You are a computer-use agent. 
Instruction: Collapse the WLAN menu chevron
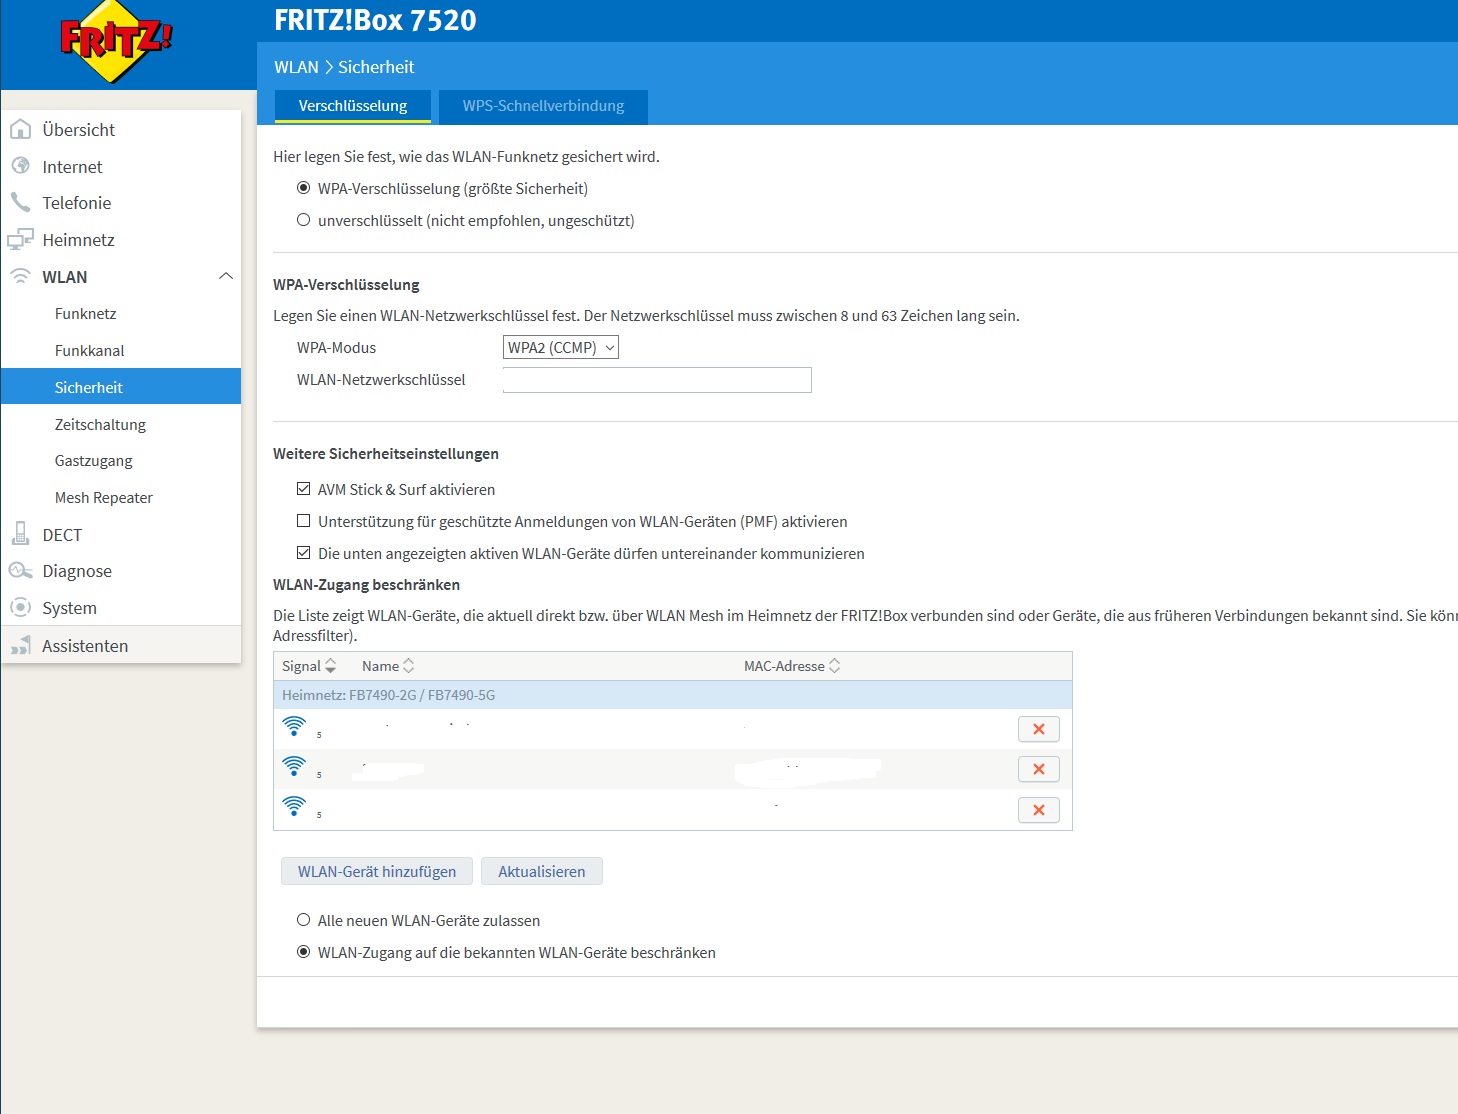(x=226, y=276)
